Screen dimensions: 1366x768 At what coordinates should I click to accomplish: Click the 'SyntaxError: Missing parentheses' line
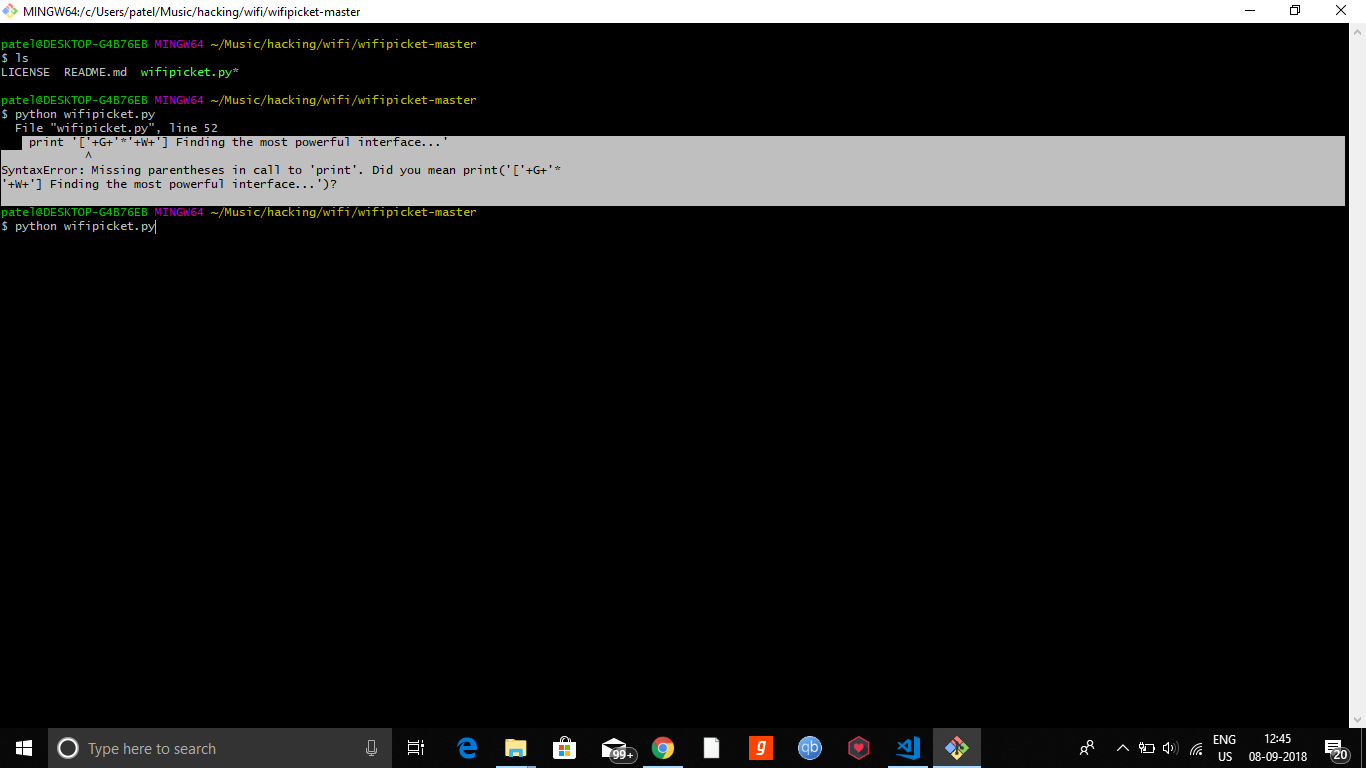click(281, 170)
